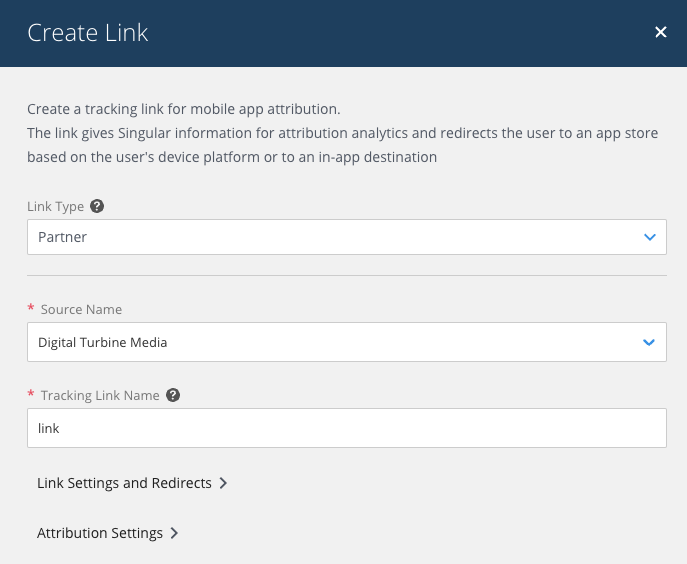This screenshot has width=687, height=564.
Task: Click red asterisk beside Source Name
Action: point(31,308)
